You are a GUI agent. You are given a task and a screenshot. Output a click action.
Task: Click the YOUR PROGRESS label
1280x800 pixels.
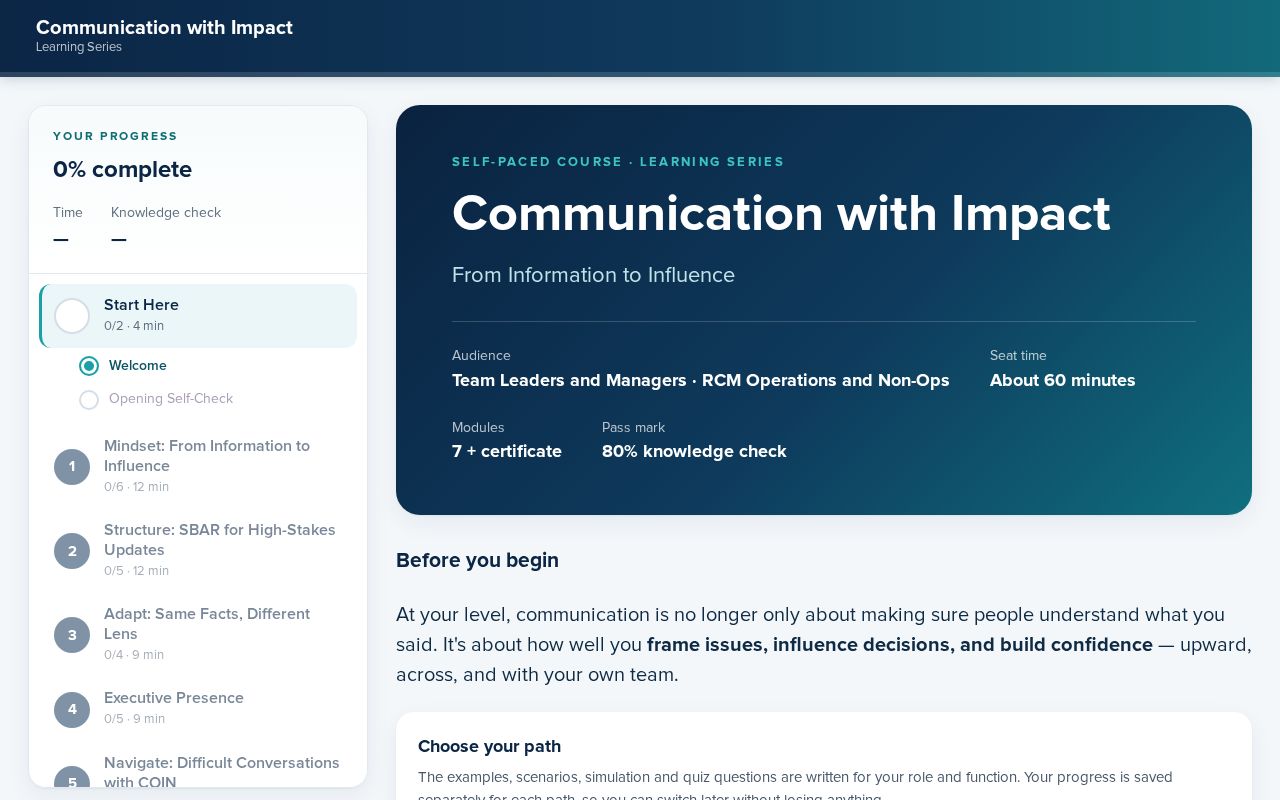pos(115,136)
